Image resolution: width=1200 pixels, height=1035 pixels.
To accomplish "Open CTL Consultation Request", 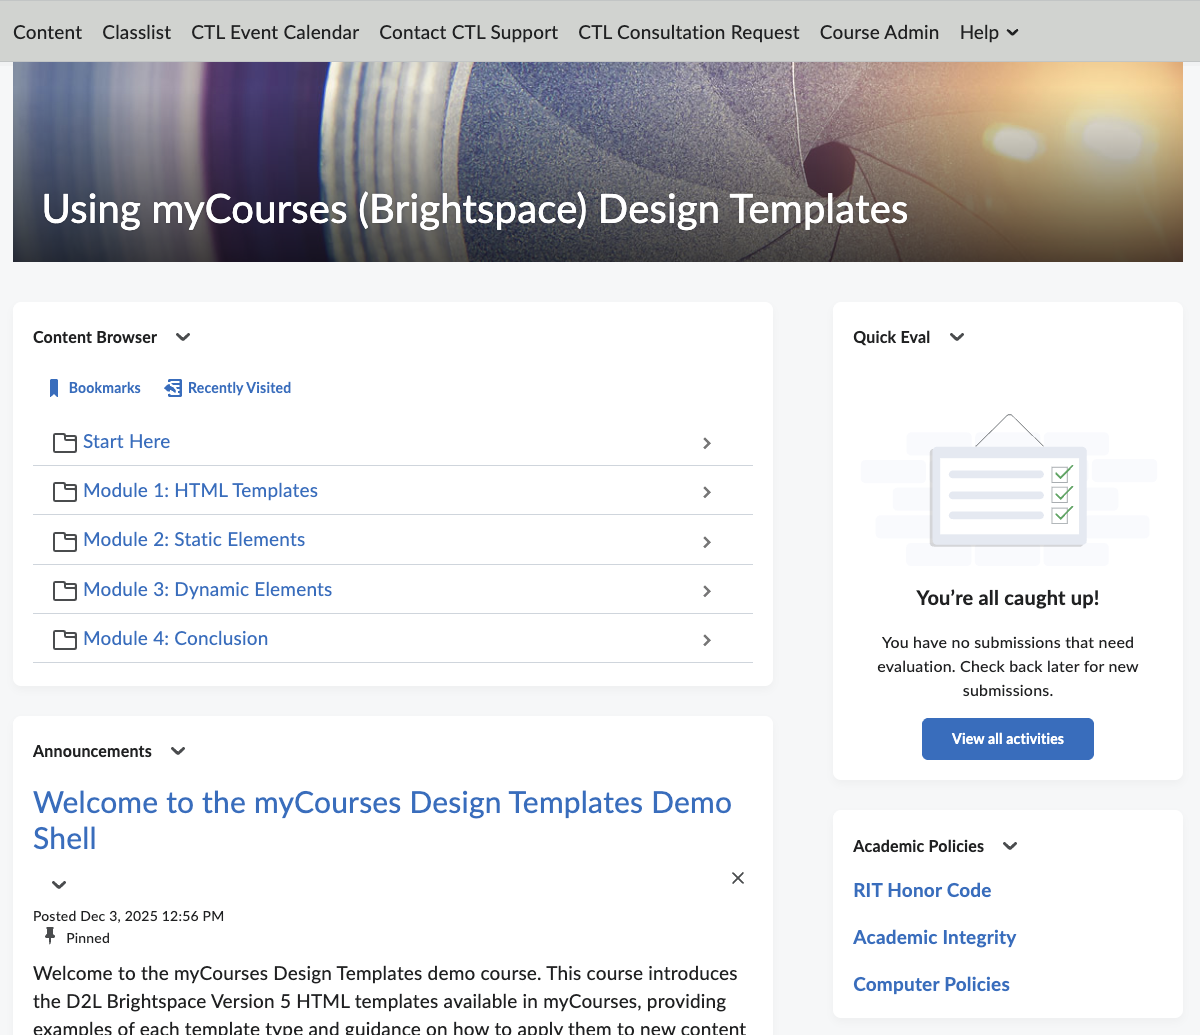I will 688,32.
